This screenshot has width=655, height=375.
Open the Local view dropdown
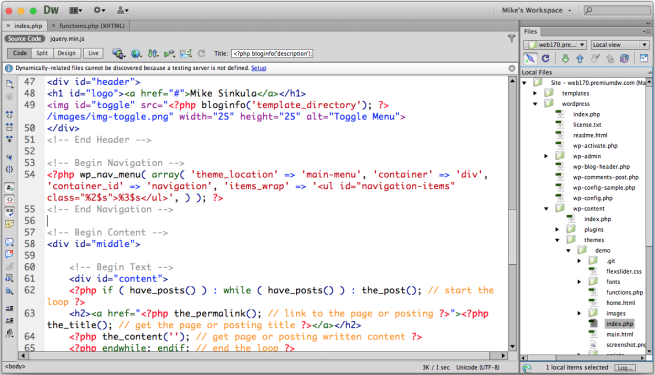pyautogui.click(x=620, y=45)
